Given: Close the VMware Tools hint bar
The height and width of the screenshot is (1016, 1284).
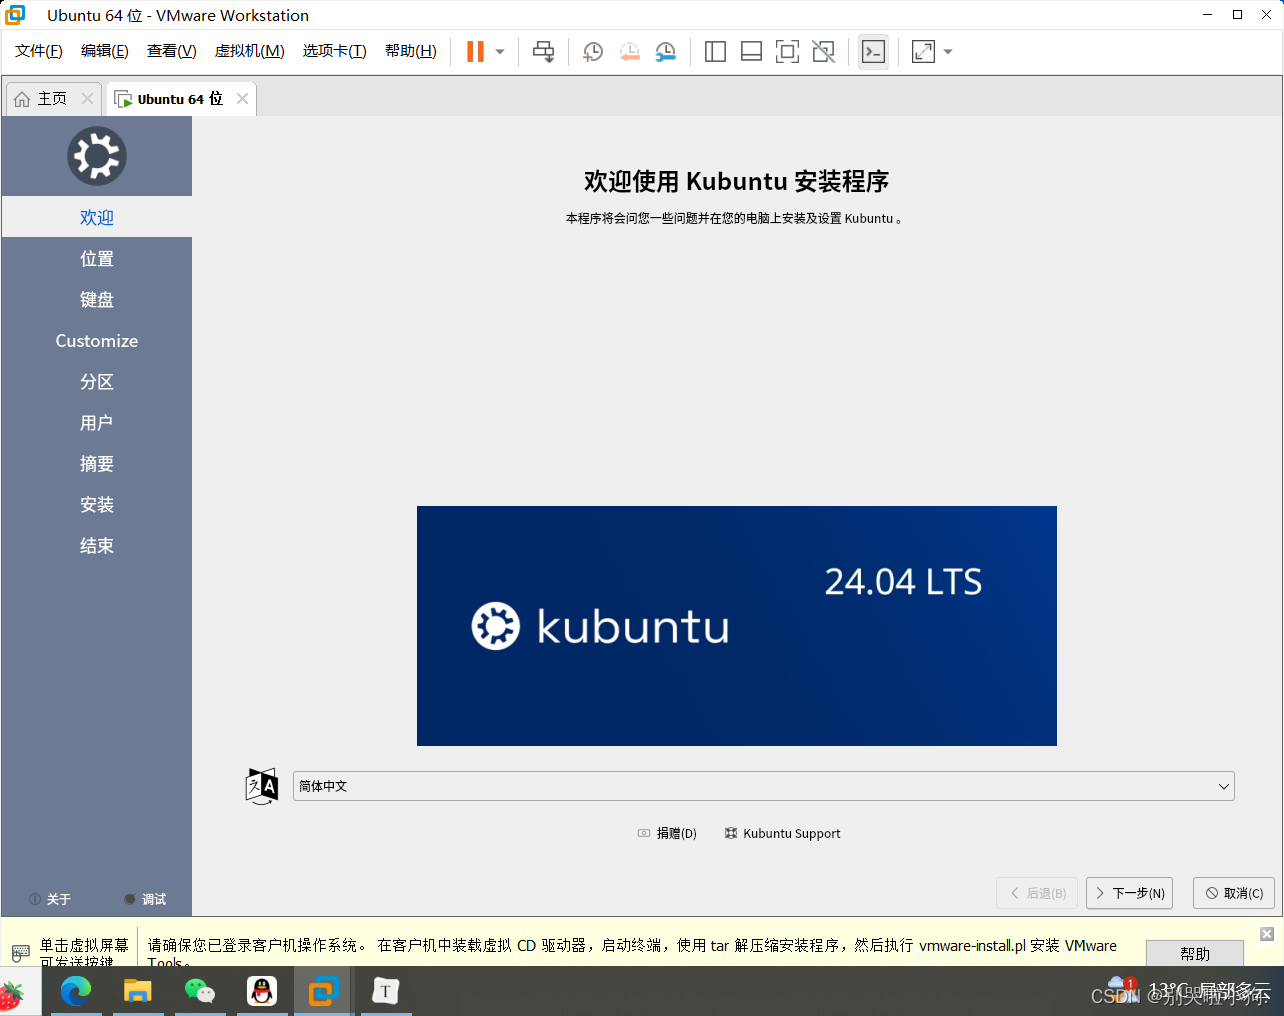Looking at the screenshot, I should point(1267,934).
